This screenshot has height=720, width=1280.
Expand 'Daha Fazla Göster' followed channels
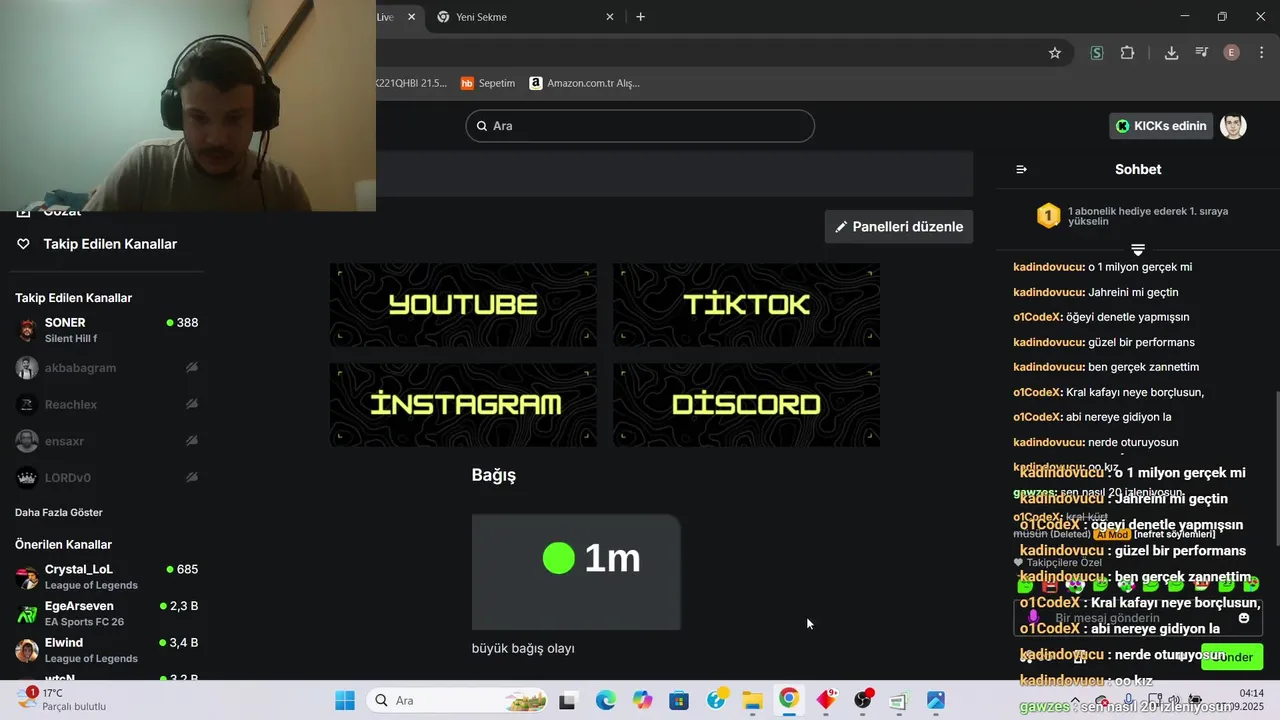coord(59,512)
